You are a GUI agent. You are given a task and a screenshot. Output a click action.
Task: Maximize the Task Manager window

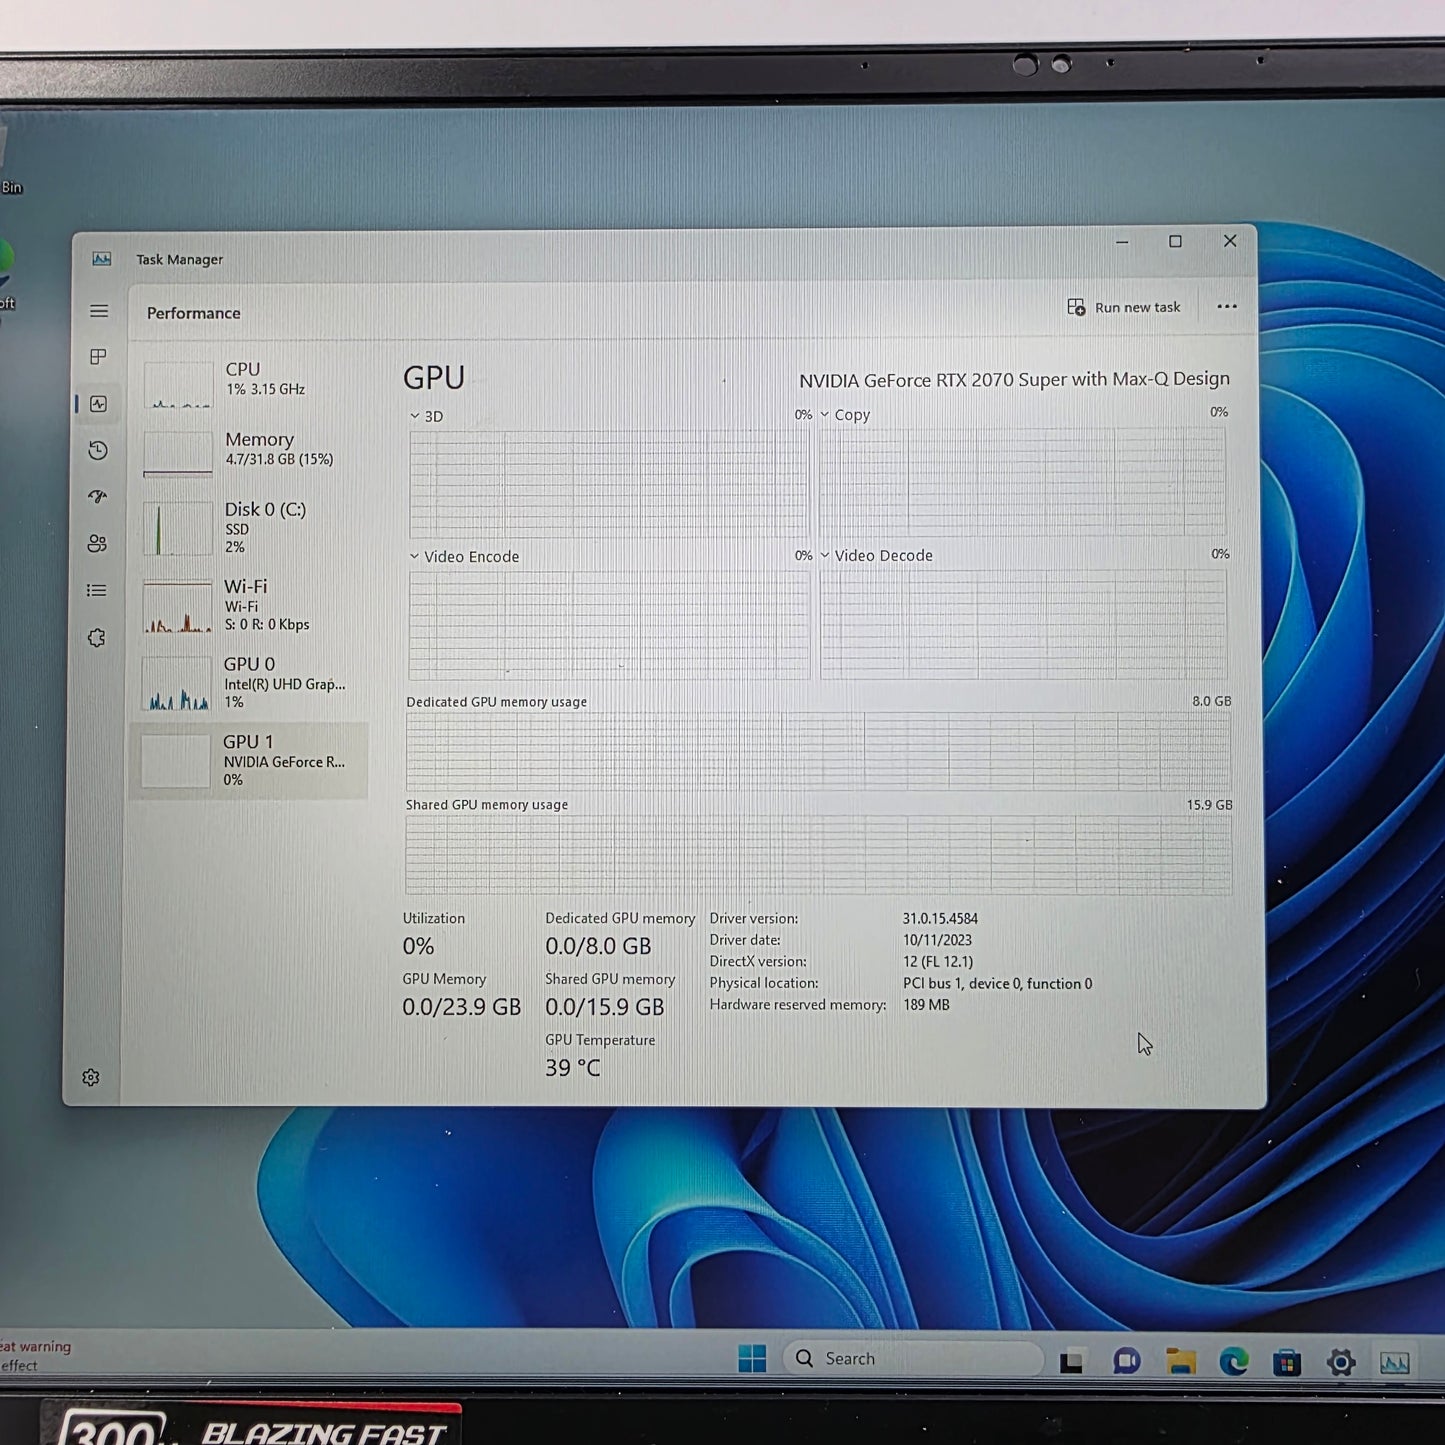click(x=1176, y=241)
